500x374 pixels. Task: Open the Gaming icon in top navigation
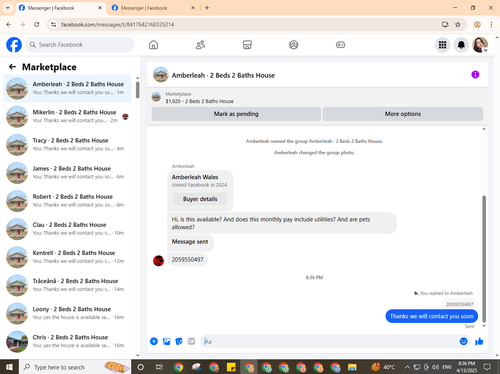(340, 45)
